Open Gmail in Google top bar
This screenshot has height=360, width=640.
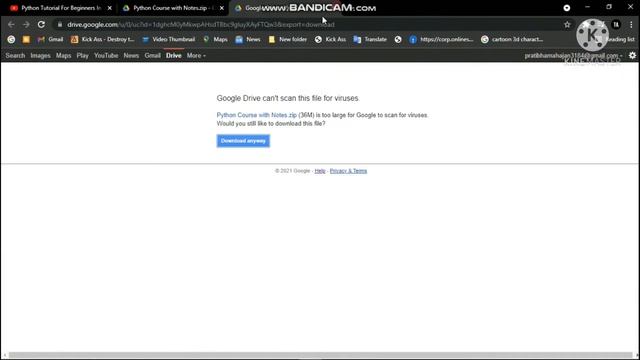[x=152, y=56]
